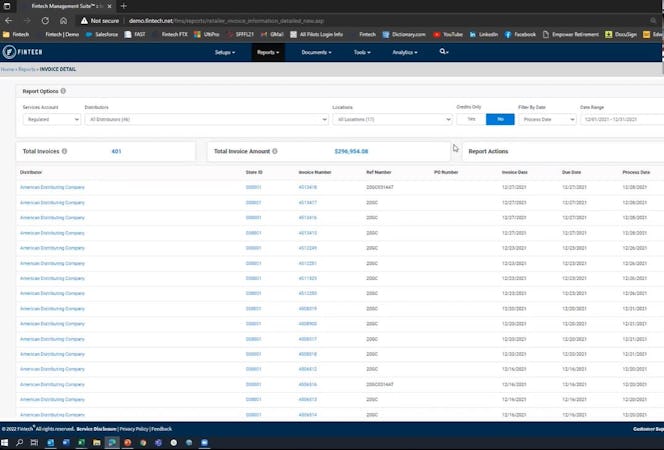Click the info icon beside Report Options
The image size is (664, 450).
[63, 91]
